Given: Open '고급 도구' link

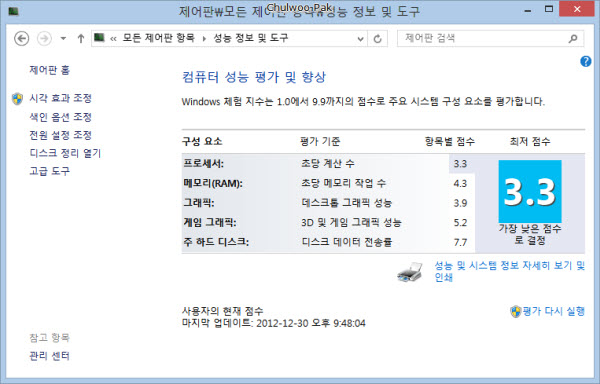Looking at the screenshot, I should pos(49,171).
